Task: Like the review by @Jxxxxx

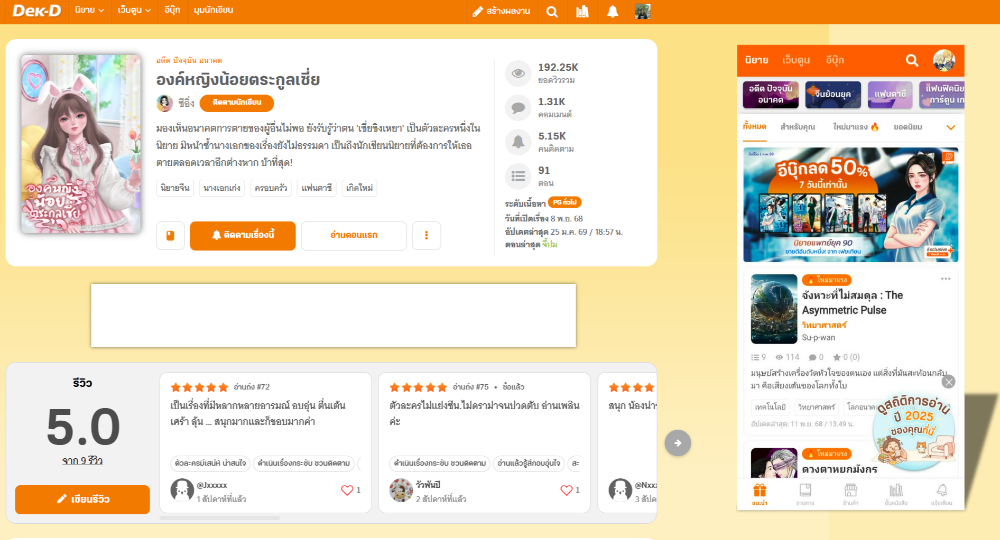Action: pos(347,490)
